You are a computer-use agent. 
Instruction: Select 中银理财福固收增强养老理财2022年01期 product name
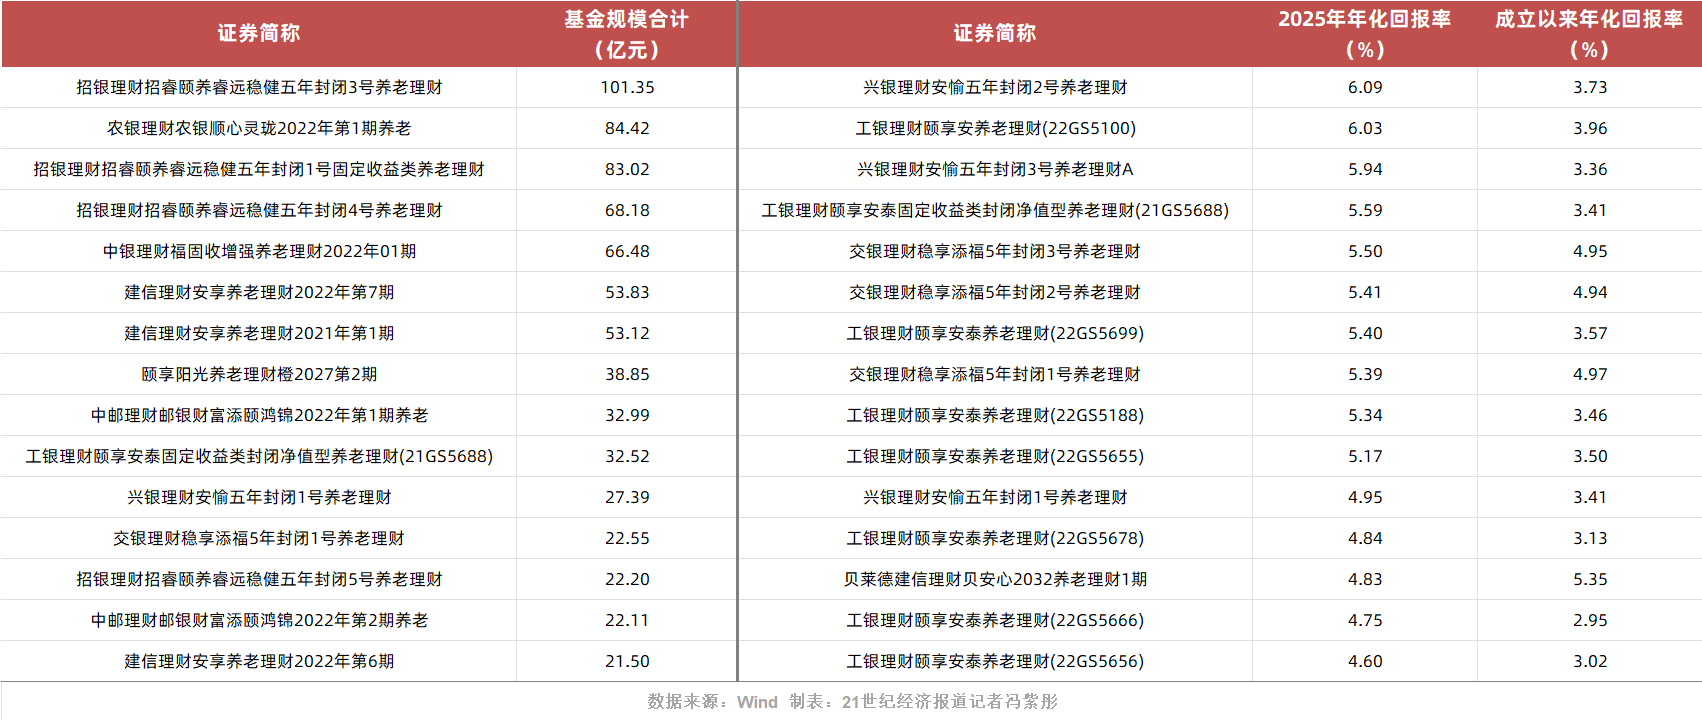coord(259,252)
